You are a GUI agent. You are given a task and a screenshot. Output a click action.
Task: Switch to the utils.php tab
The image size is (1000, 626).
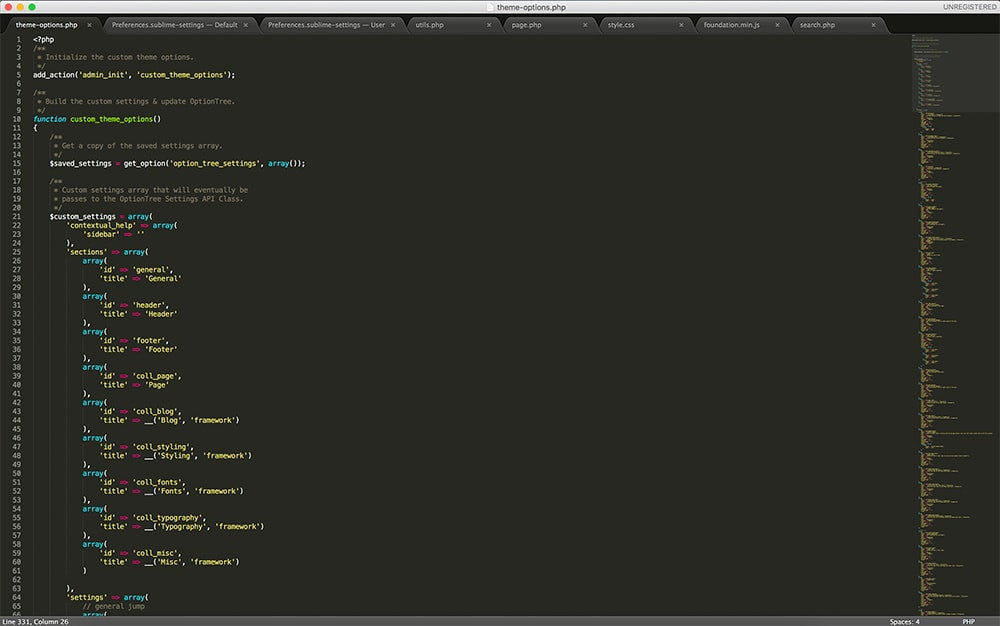pyautogui.click(x=429, y=25)
